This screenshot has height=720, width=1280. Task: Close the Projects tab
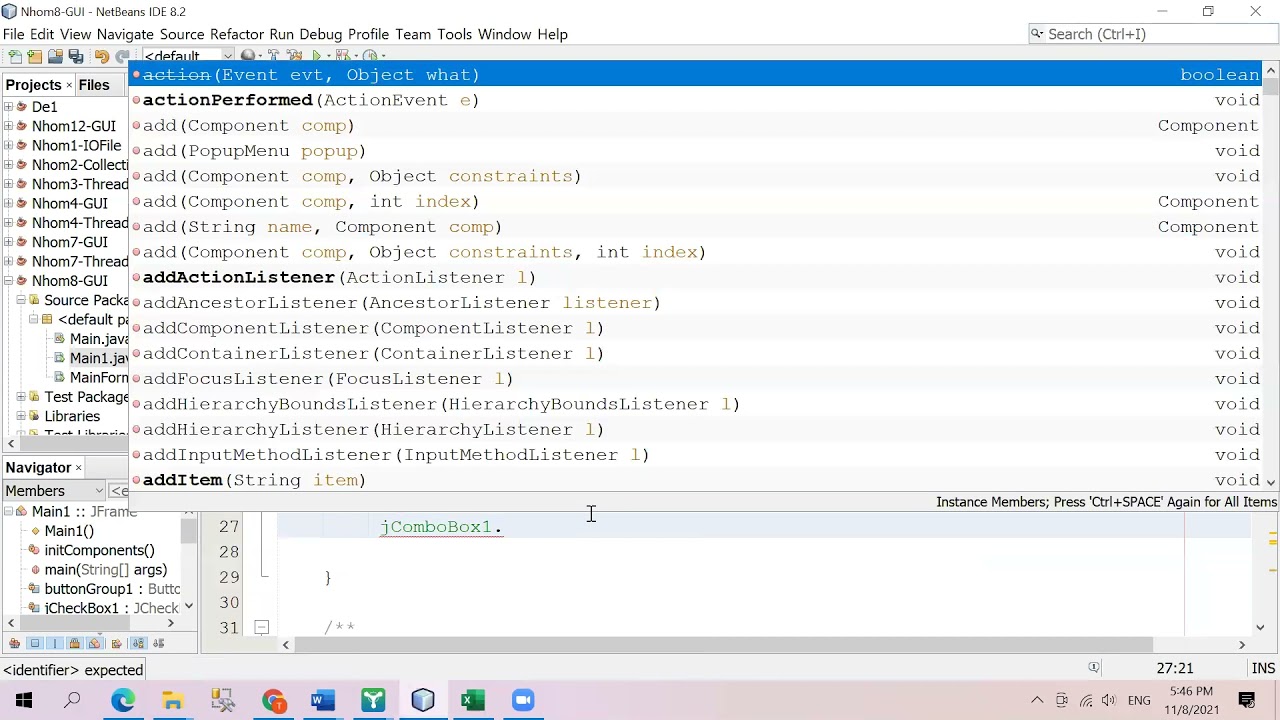(69, 85)
